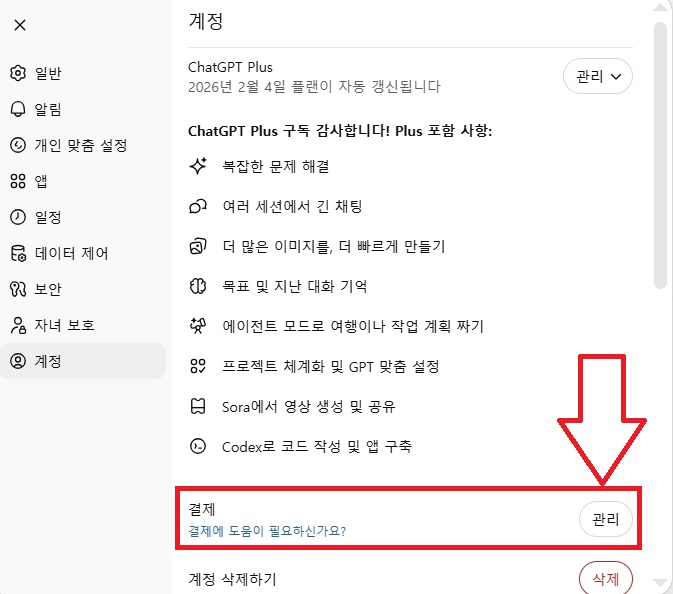The image size is (673, 594).
Task: Click the red 삭제 button for account deletion
Action: (x=606, y=578)
